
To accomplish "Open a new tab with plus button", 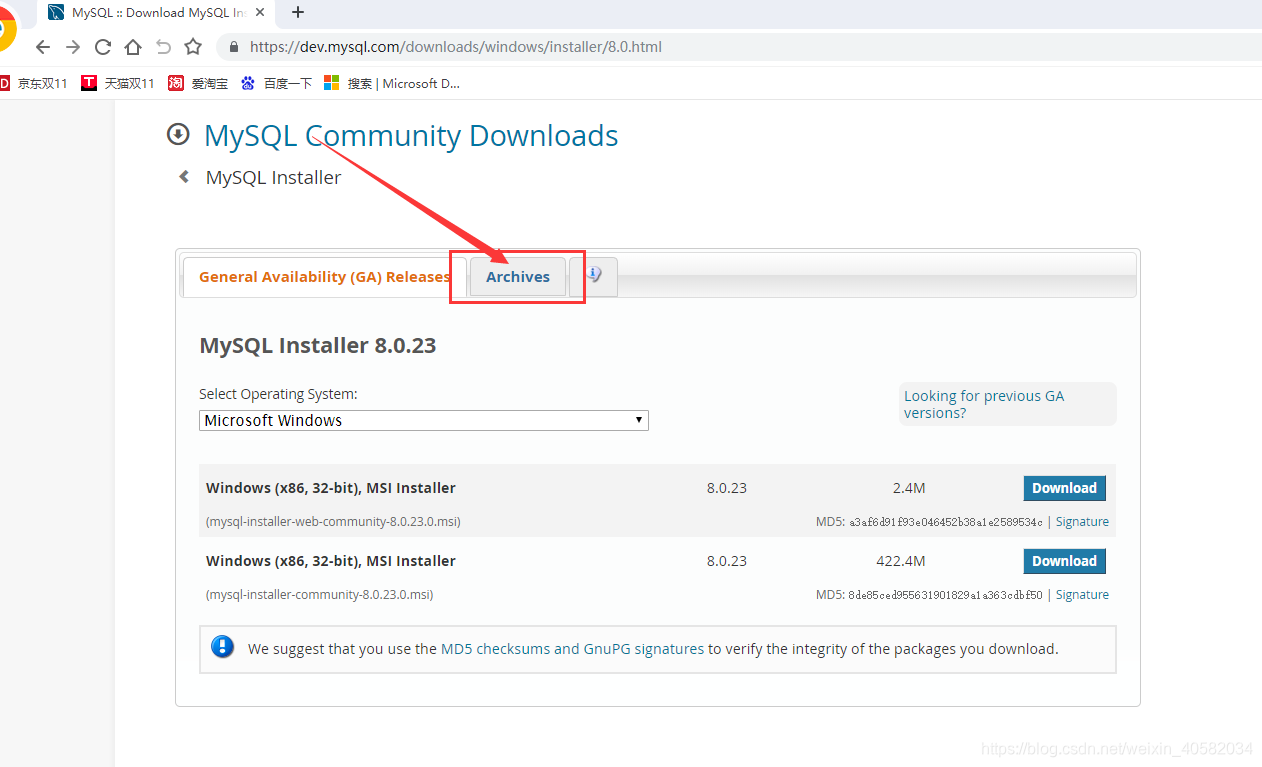I will click(298, 12).
